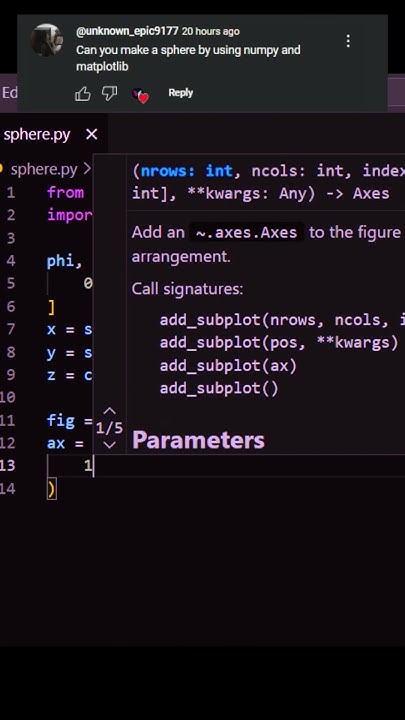
Task: Click the closing parenthesis on line 14
Action: click(51, 489)
